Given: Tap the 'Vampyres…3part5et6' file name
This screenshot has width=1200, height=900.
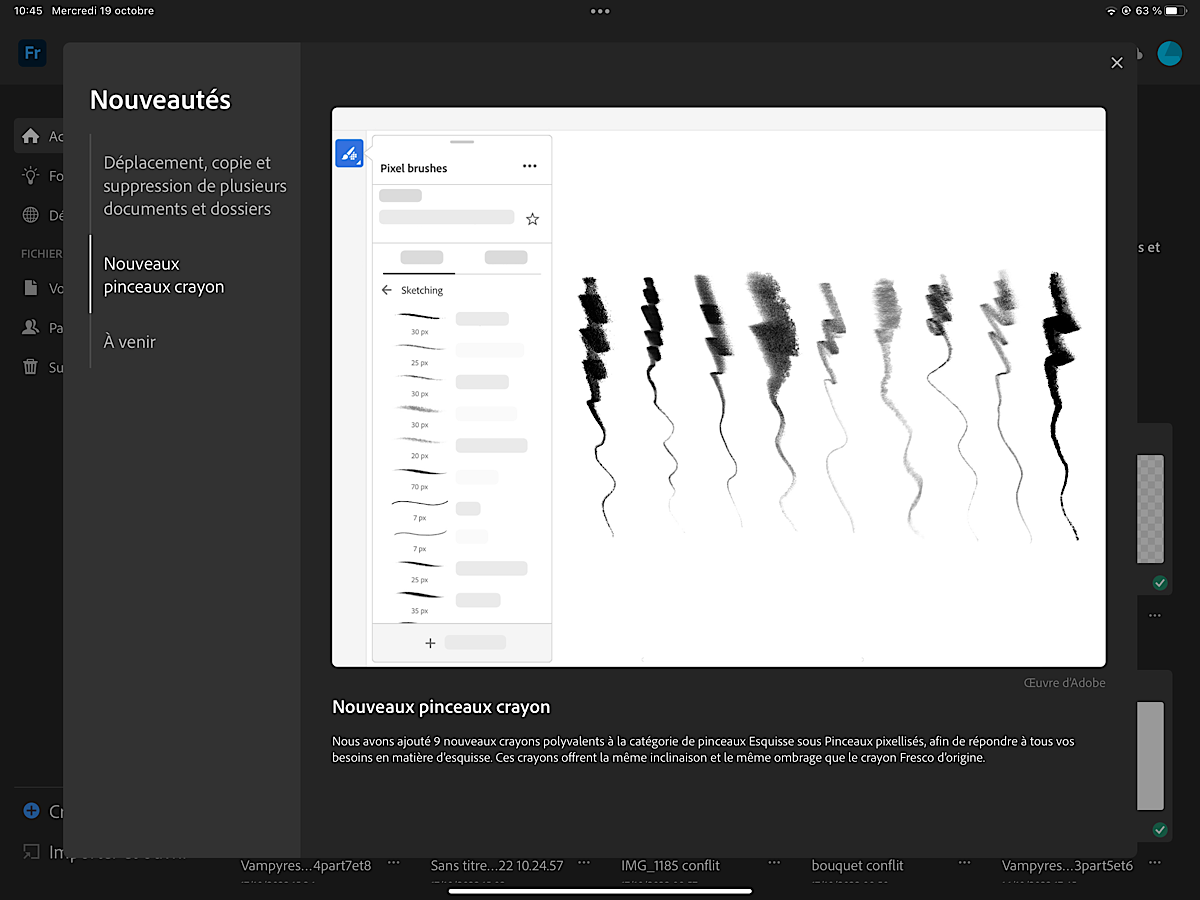Looking at the screenshot, I should (x=1068, y=866).
